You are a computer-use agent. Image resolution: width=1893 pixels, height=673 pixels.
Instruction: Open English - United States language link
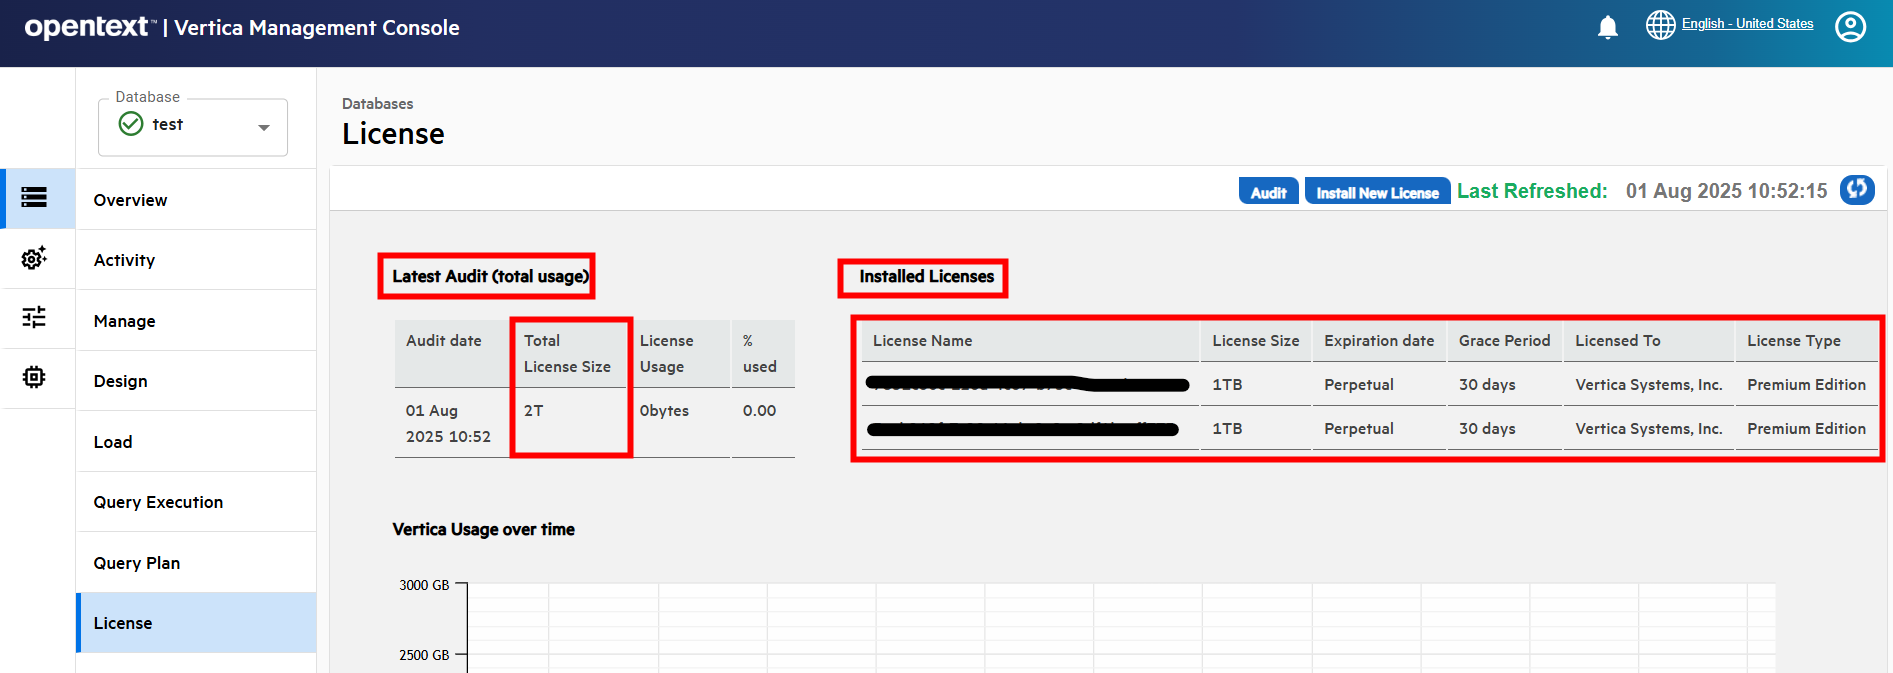point(1747,24)
